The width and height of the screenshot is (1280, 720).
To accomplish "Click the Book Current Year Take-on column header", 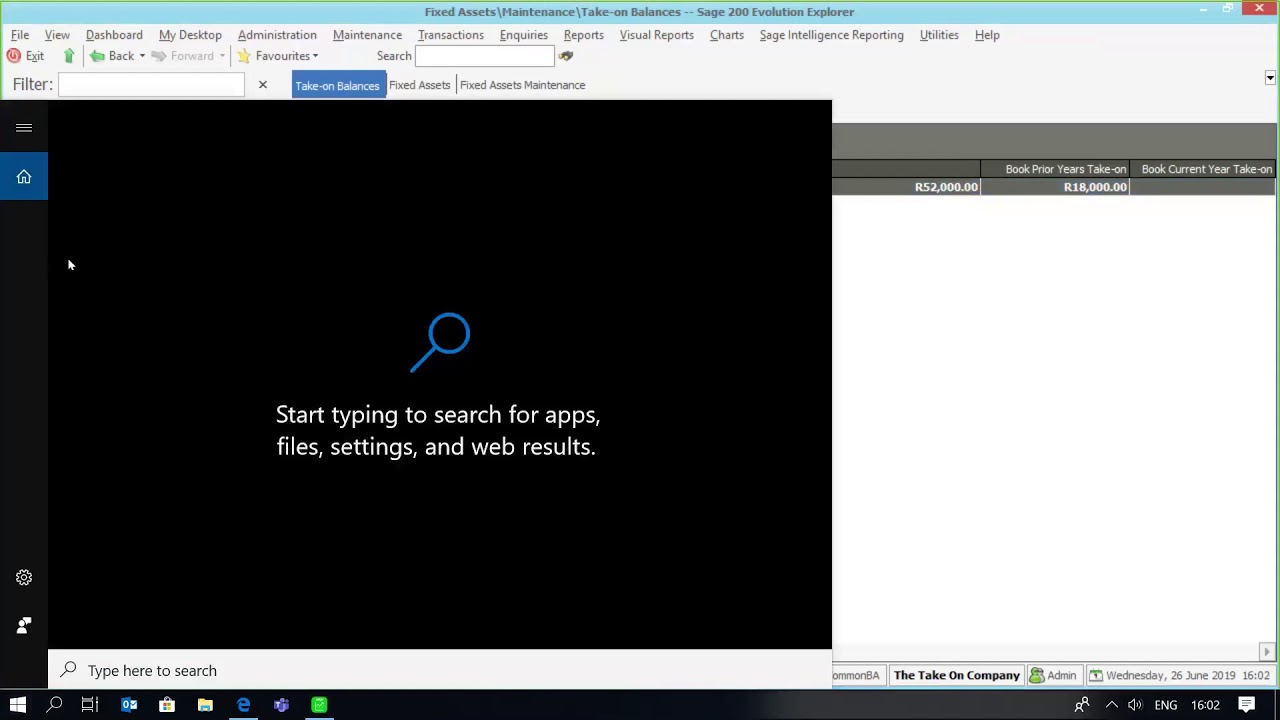I will point(1203,169).
